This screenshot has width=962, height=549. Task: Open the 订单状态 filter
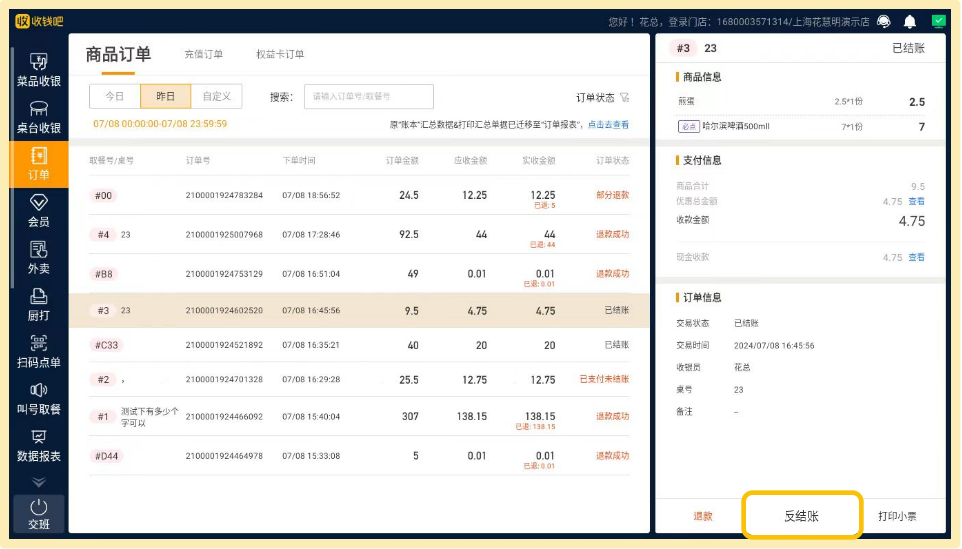(602, 98)
